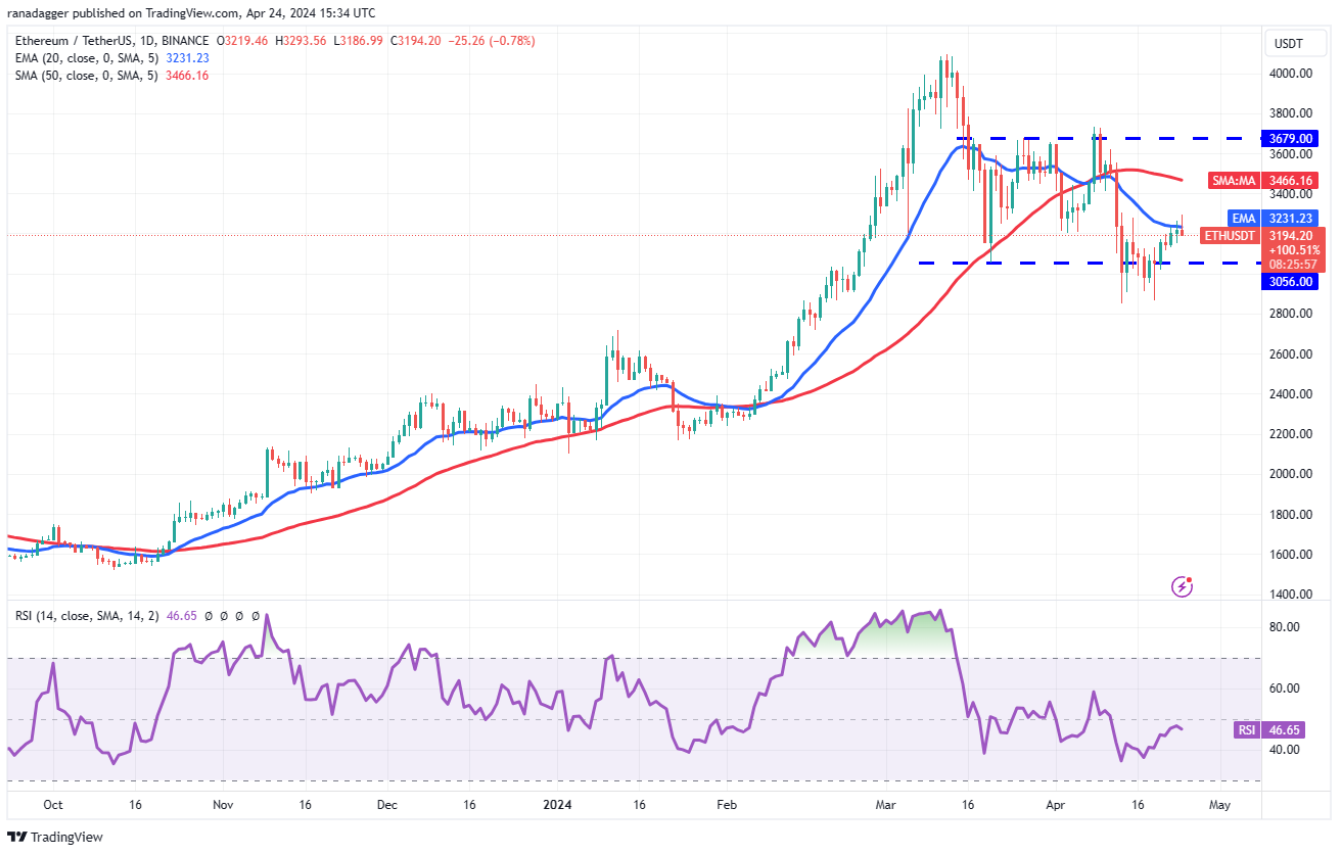The height and width of the screenshot is (851, 1335).
Task: Click the Oct label on time axis
Action: pos(53,804)
